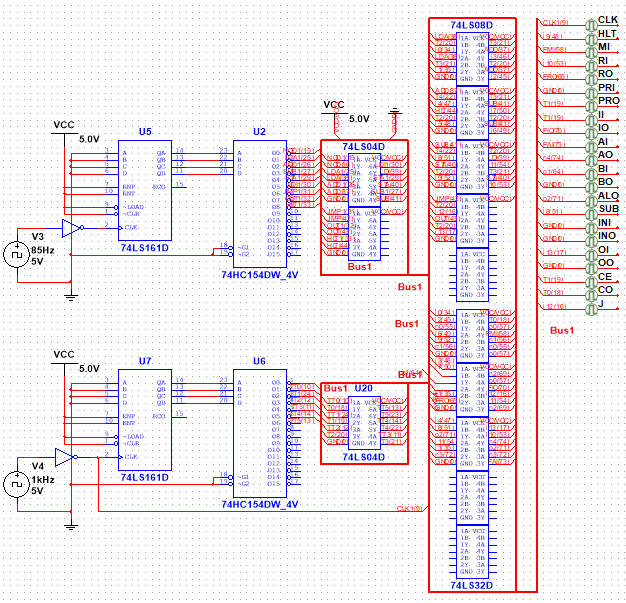
Task: Click the U5 reference label
Action: (145, 132)
